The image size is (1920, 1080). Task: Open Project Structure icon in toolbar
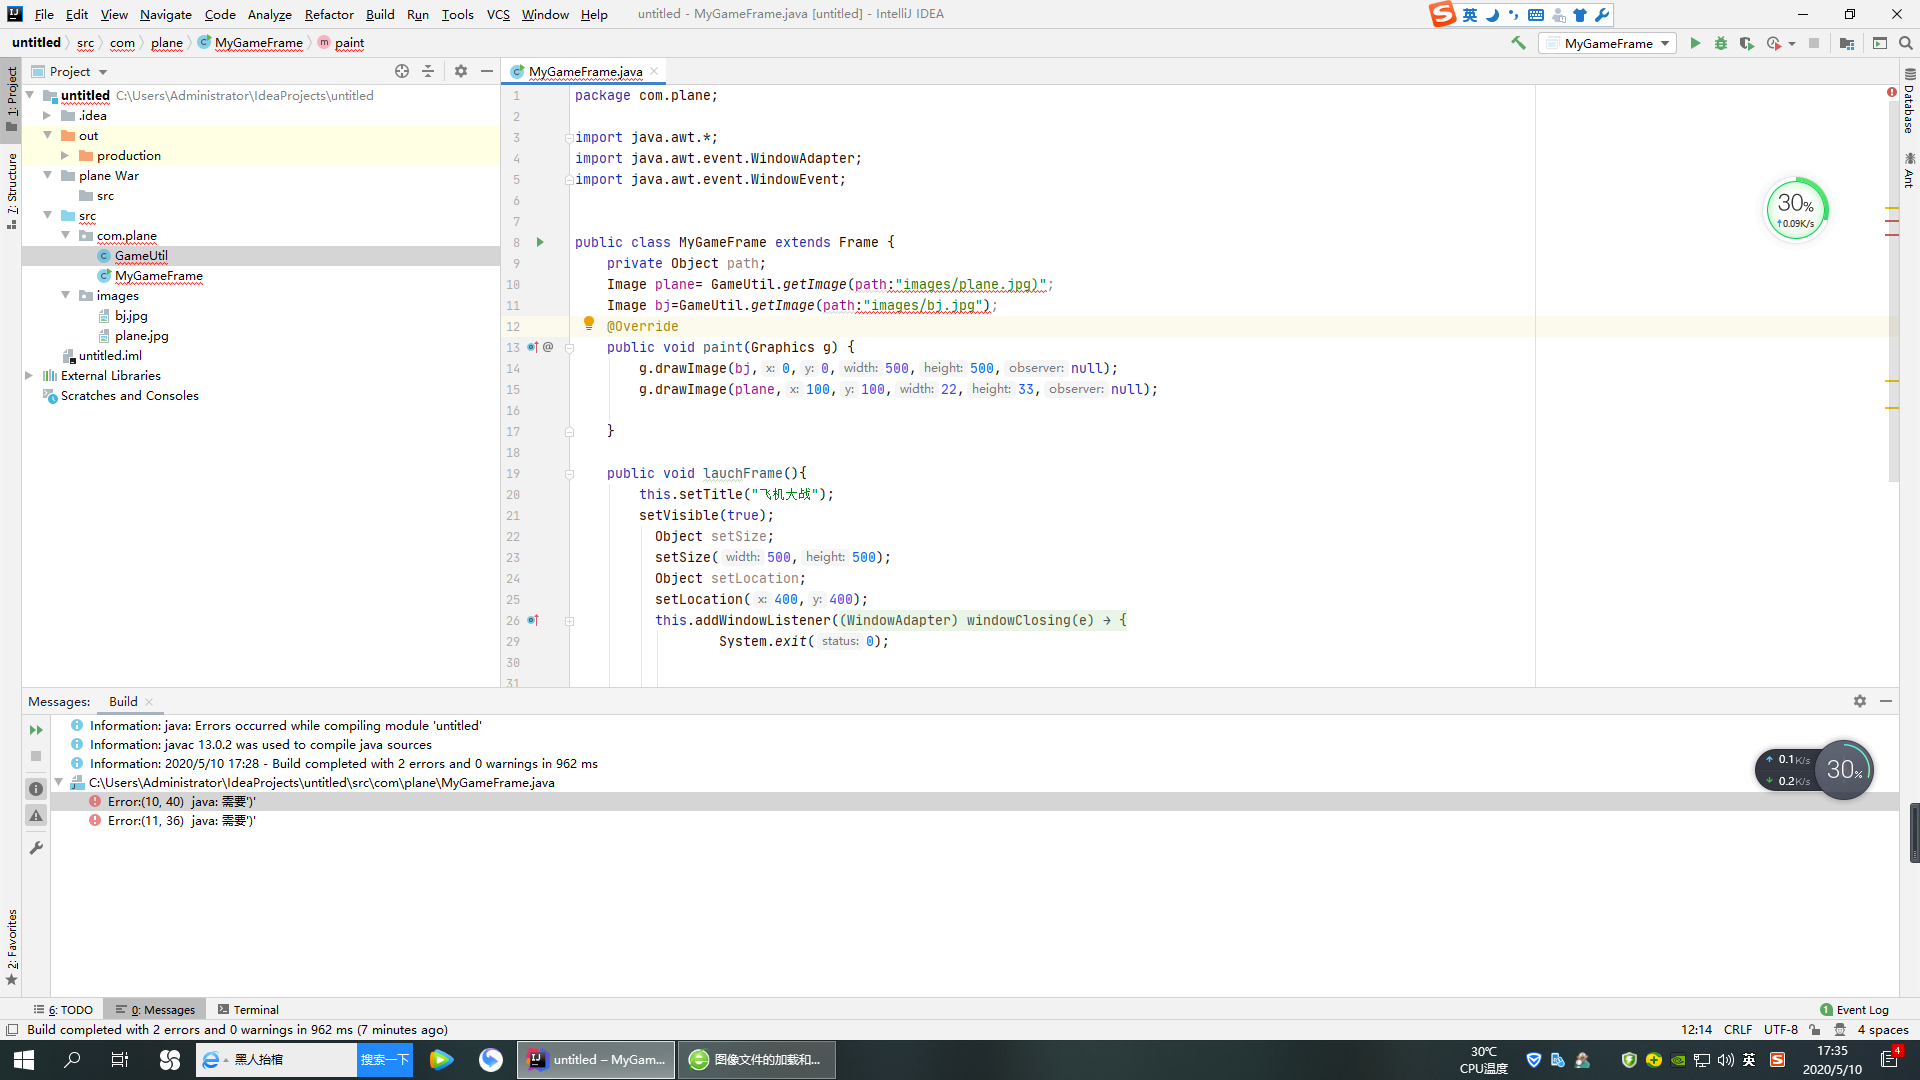pyautogui.click(x=1847, y=43)
